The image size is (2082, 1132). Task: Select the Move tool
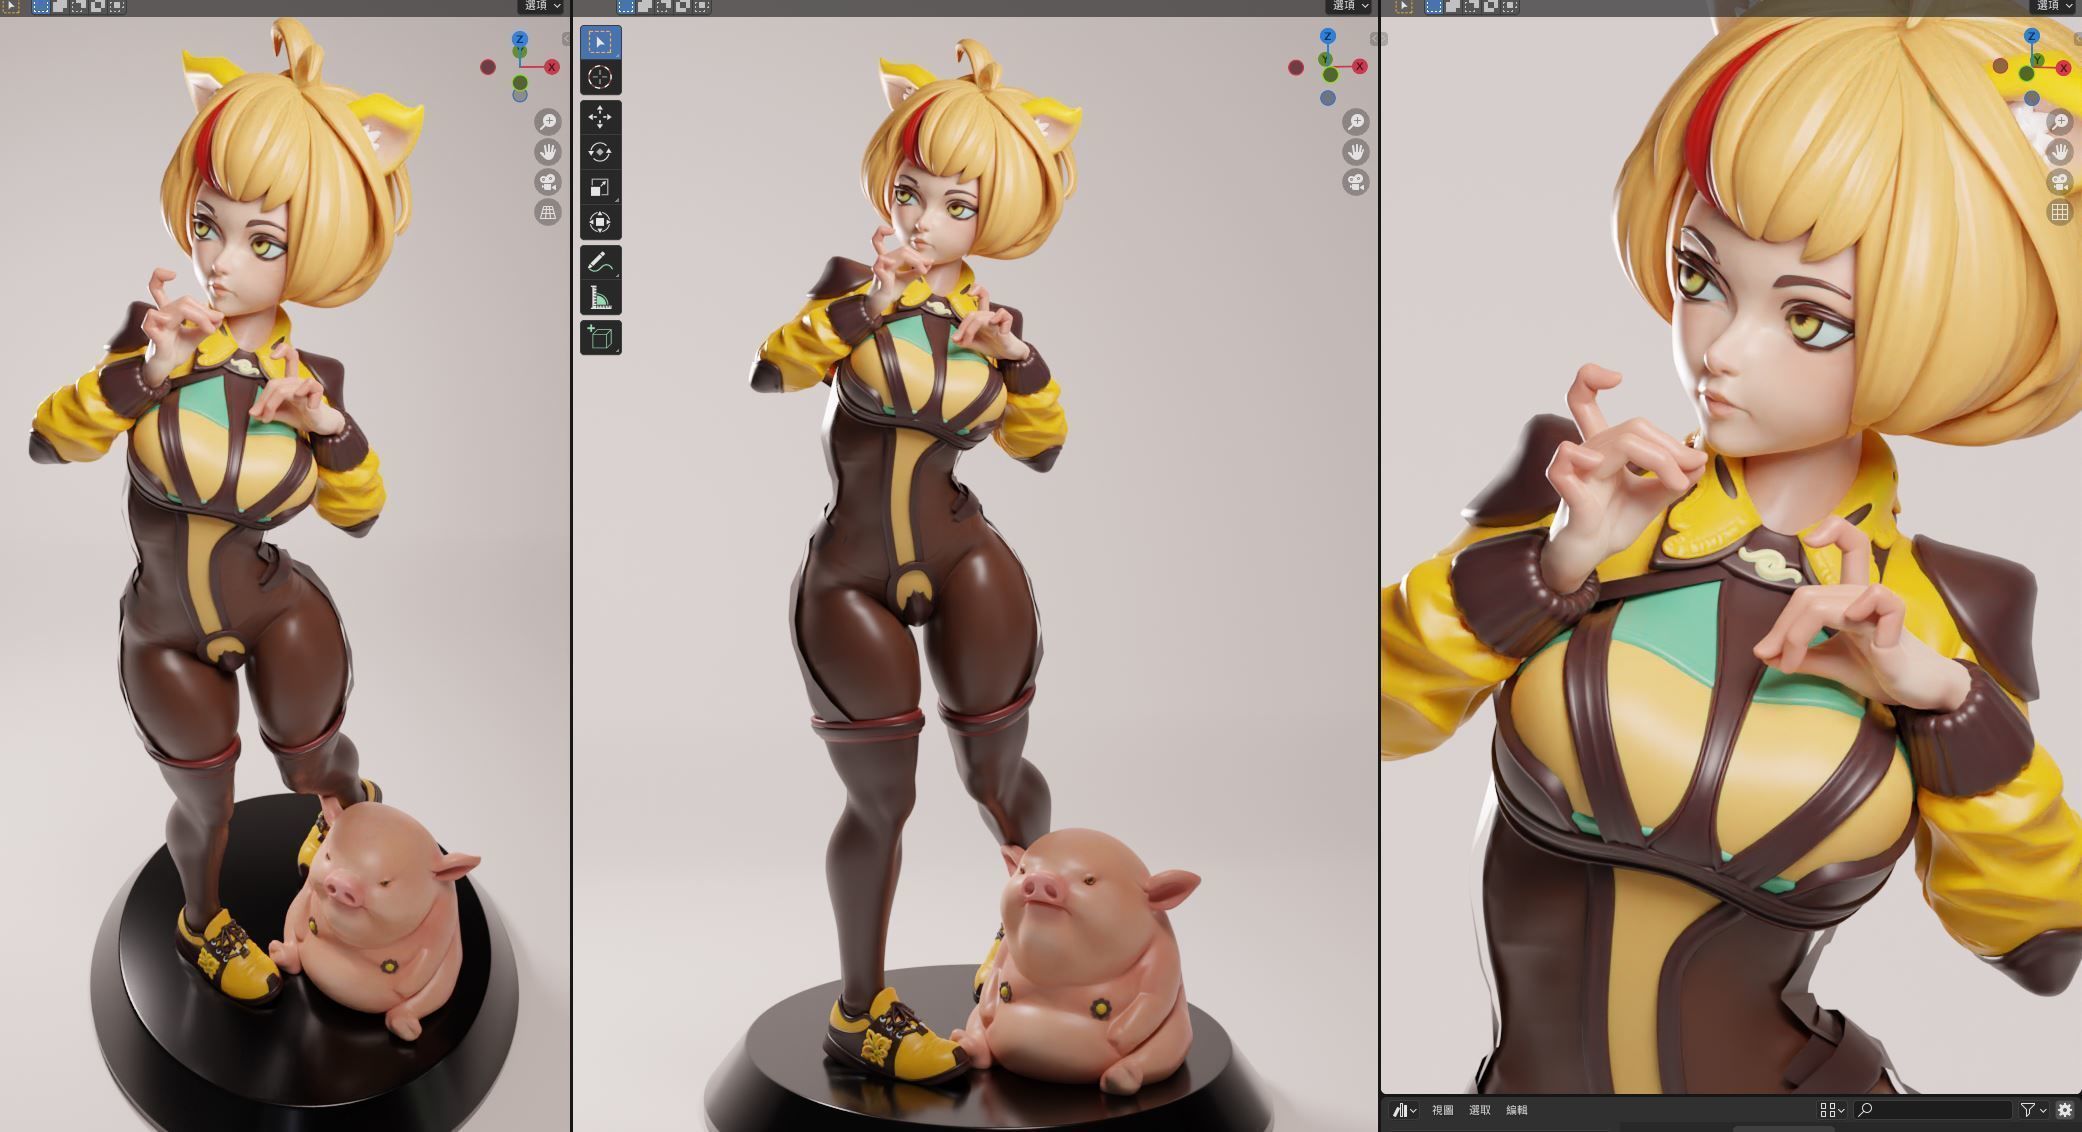(600, 117)
